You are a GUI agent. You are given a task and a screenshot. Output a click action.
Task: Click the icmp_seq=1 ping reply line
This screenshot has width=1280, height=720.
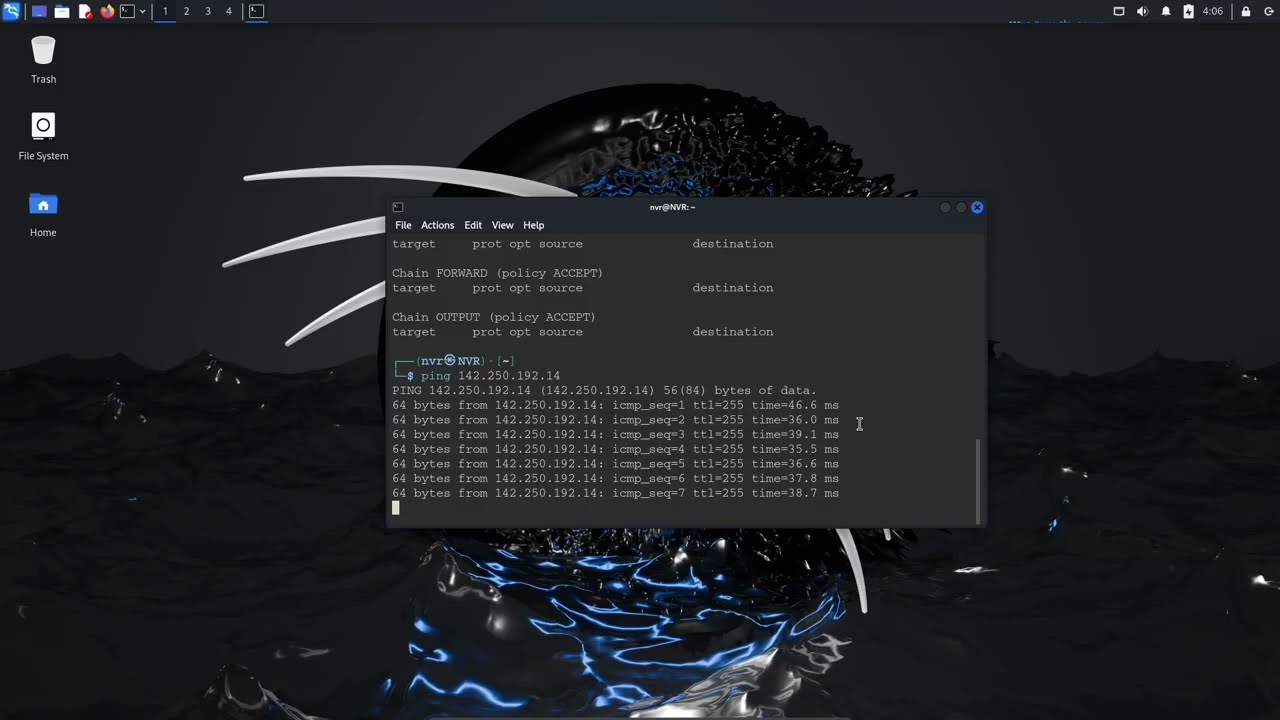pyautogui.click(x=615, y=405)
